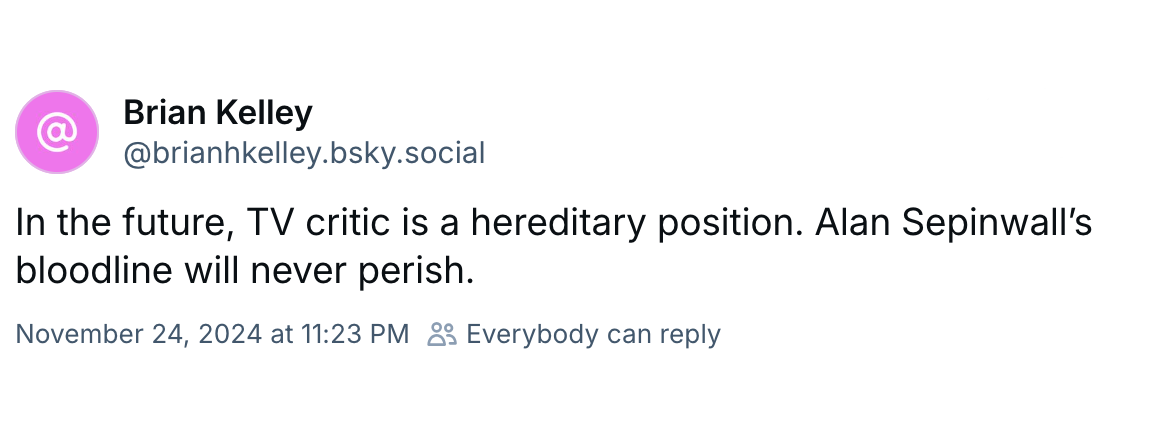This screenshot has height=444, width=1167.
Task: Click the "bloodline will never perish." line
Action: (x=244, y=270)
